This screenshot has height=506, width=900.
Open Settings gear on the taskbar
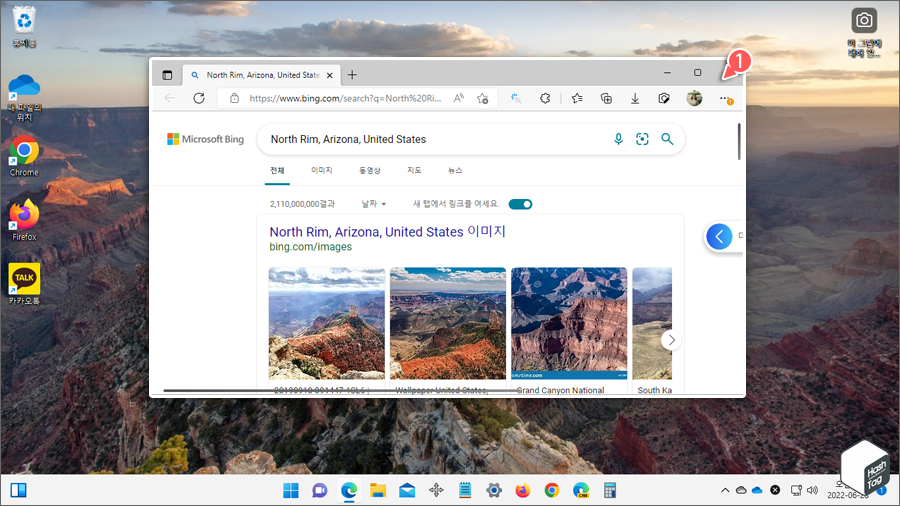point(494,490)
